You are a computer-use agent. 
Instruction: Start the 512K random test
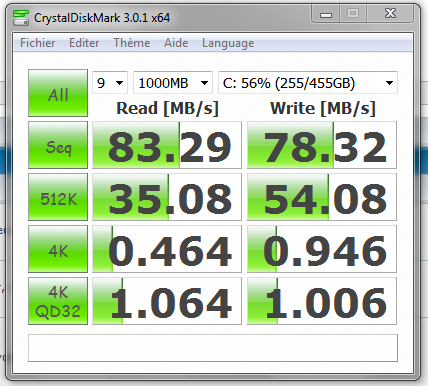click(58, 197)
